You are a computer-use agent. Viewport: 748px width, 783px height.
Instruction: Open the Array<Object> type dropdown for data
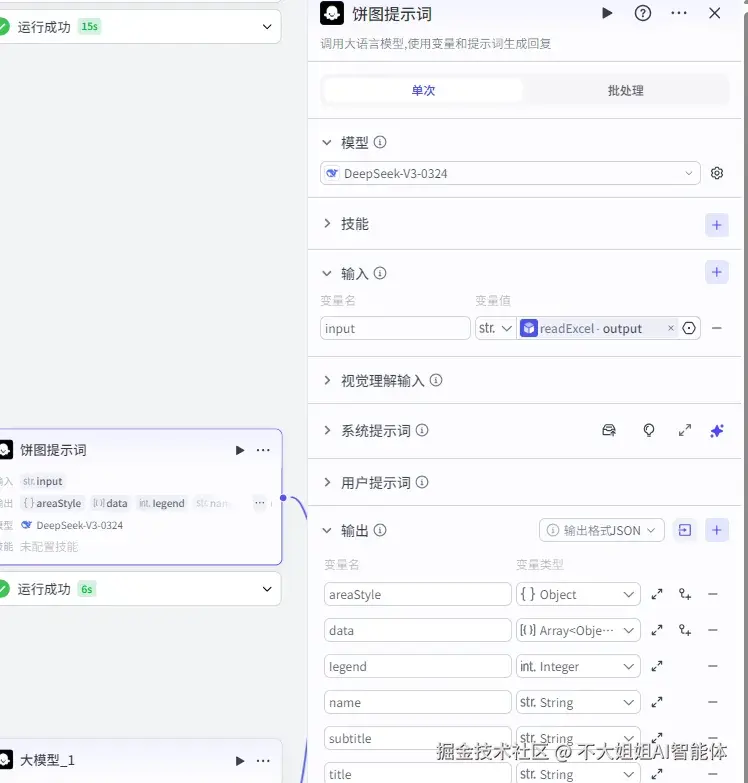(578, 630)
